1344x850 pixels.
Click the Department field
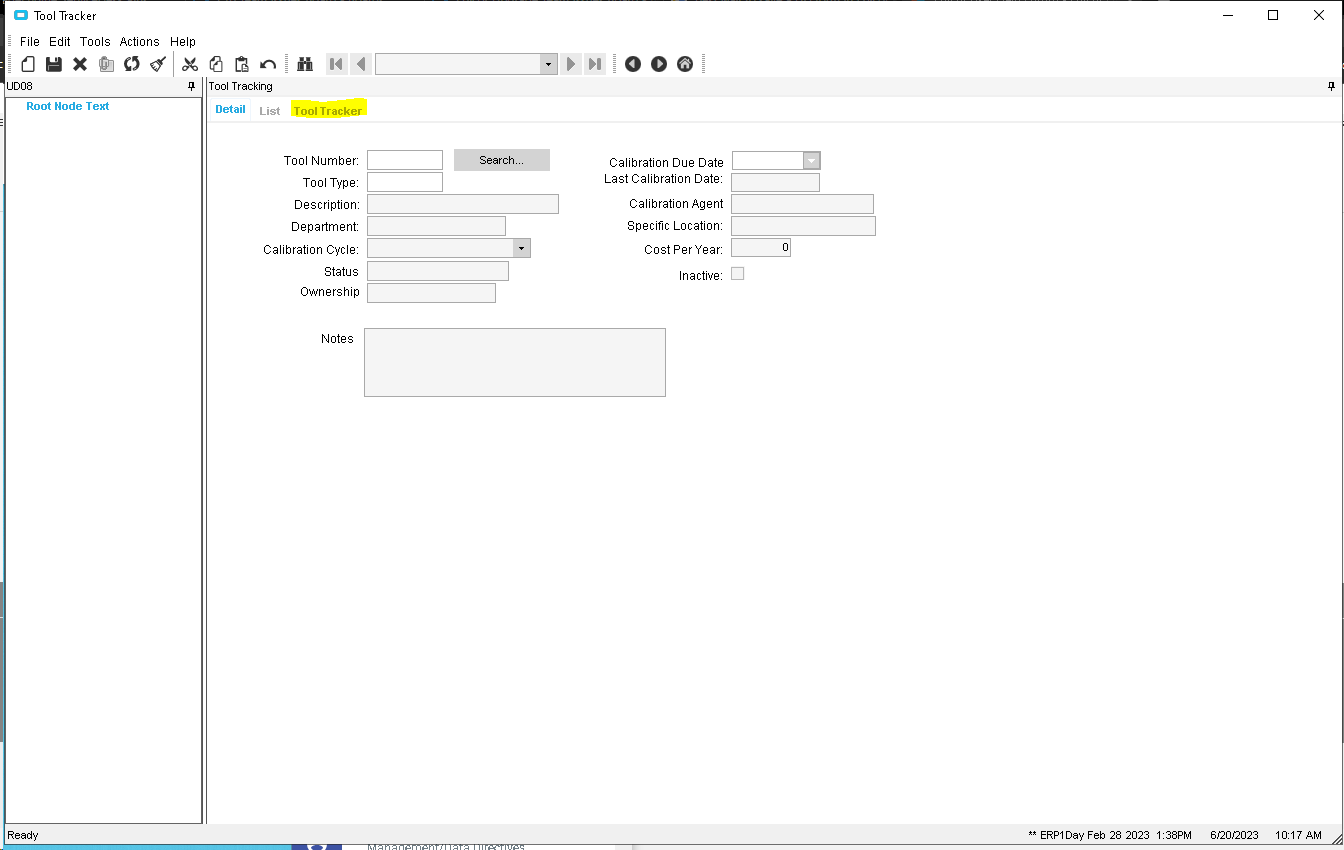point(436,226)
